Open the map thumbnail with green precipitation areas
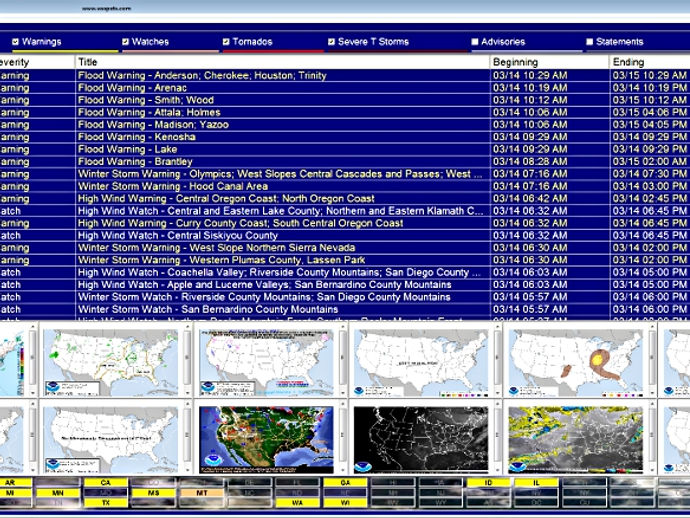This screenshot has height=518, width=690. point(110,362)
